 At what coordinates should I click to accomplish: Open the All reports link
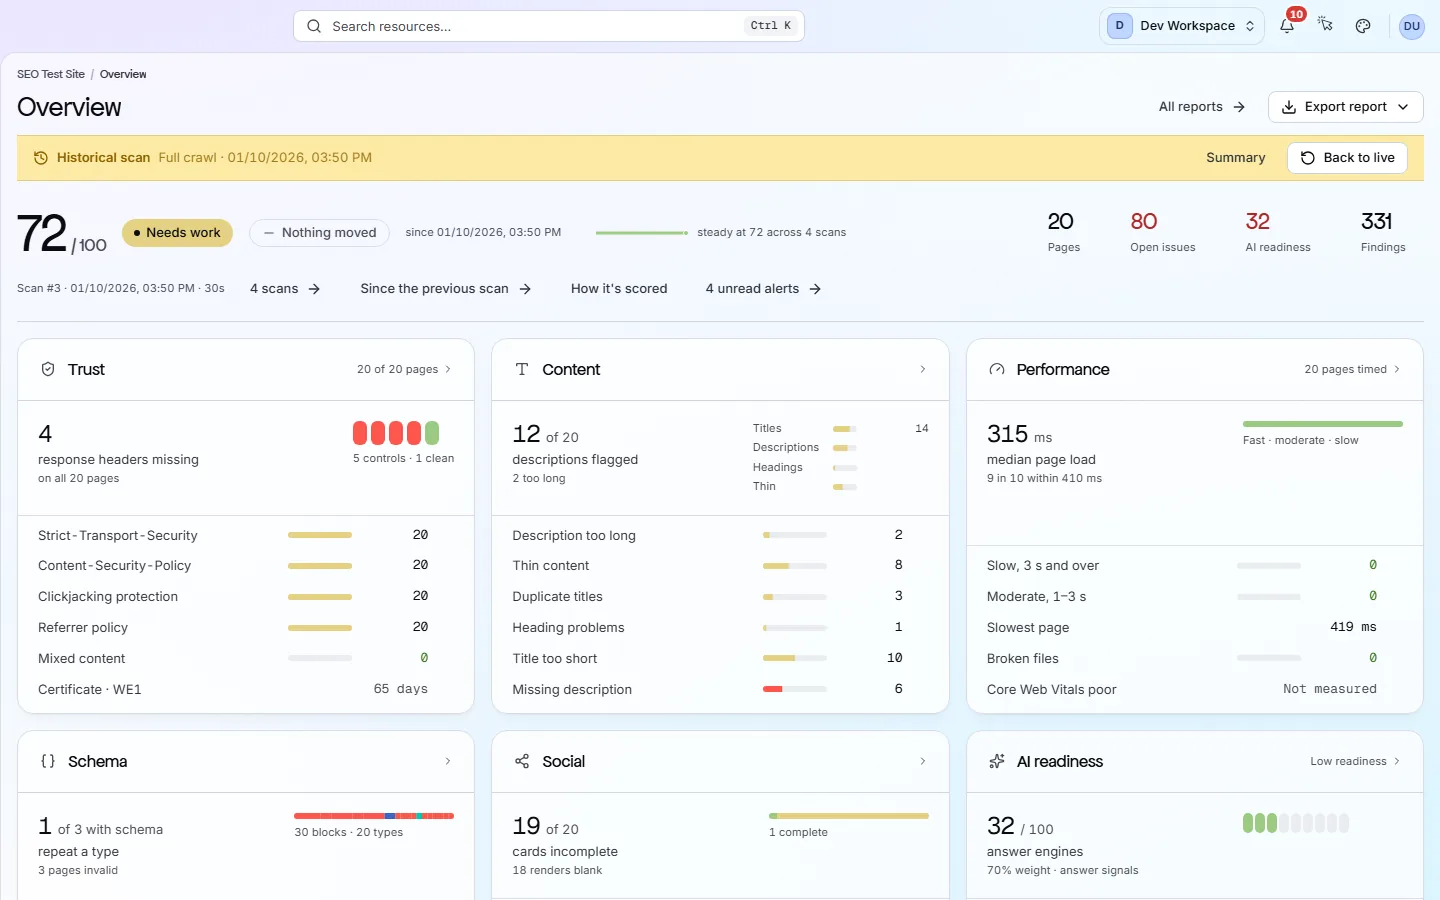1202,107
